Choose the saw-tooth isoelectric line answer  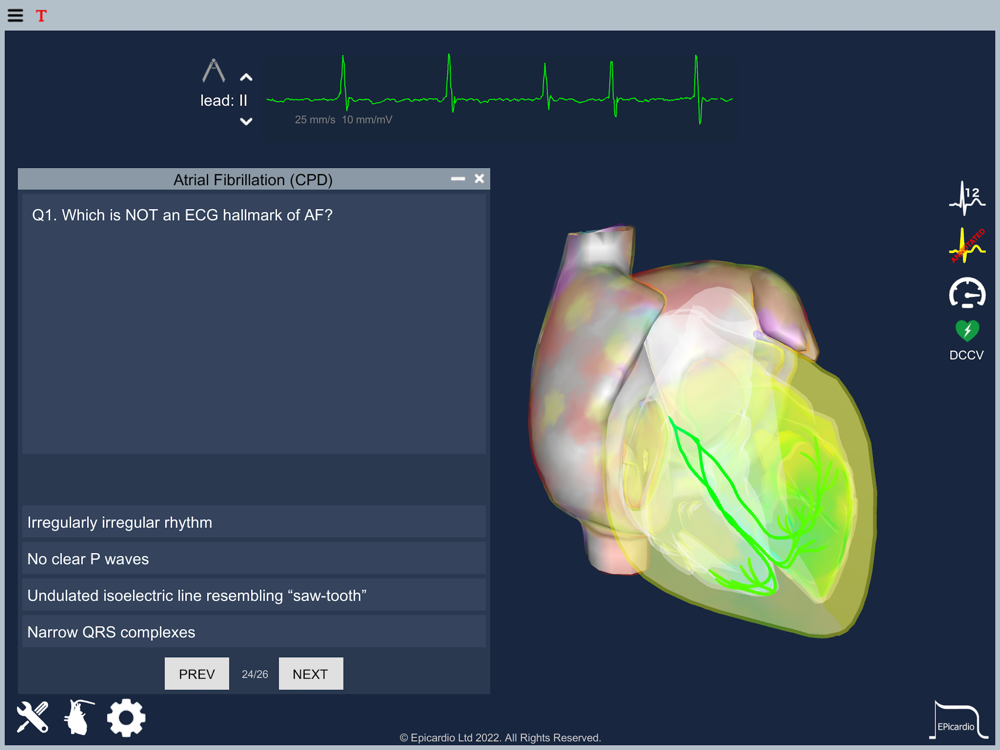[254, 595]
